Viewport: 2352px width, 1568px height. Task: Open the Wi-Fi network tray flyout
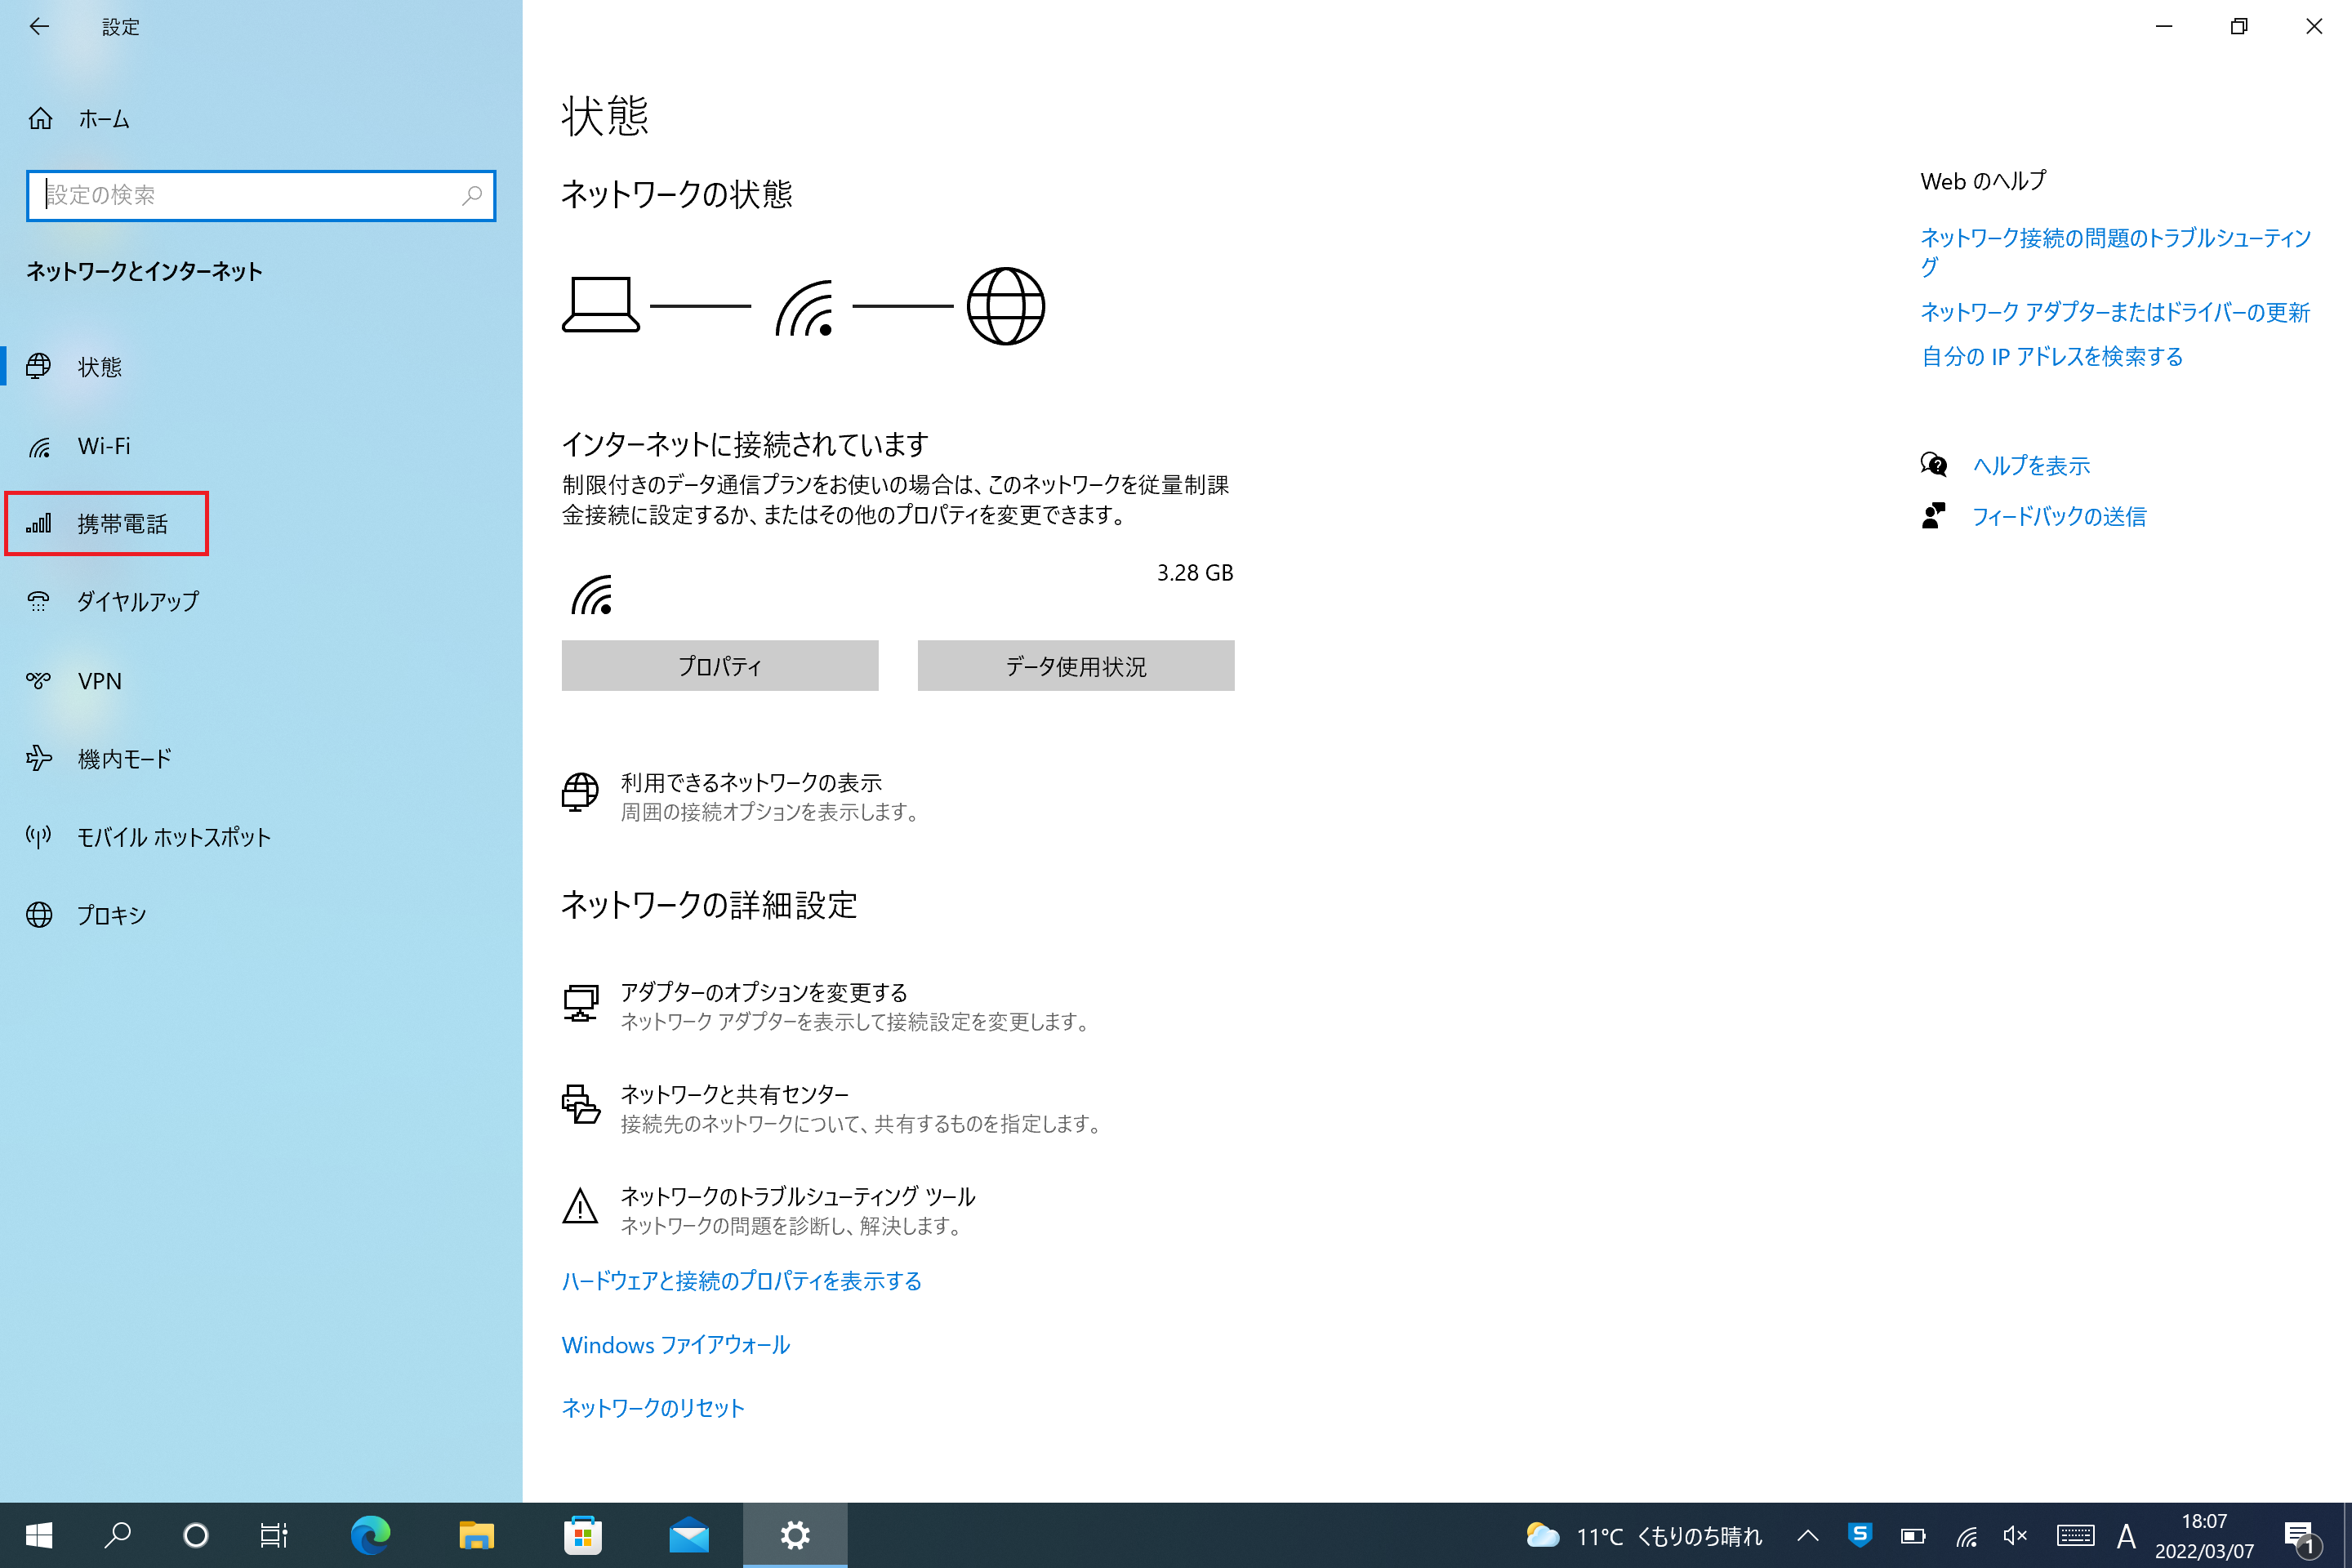1966,1536
